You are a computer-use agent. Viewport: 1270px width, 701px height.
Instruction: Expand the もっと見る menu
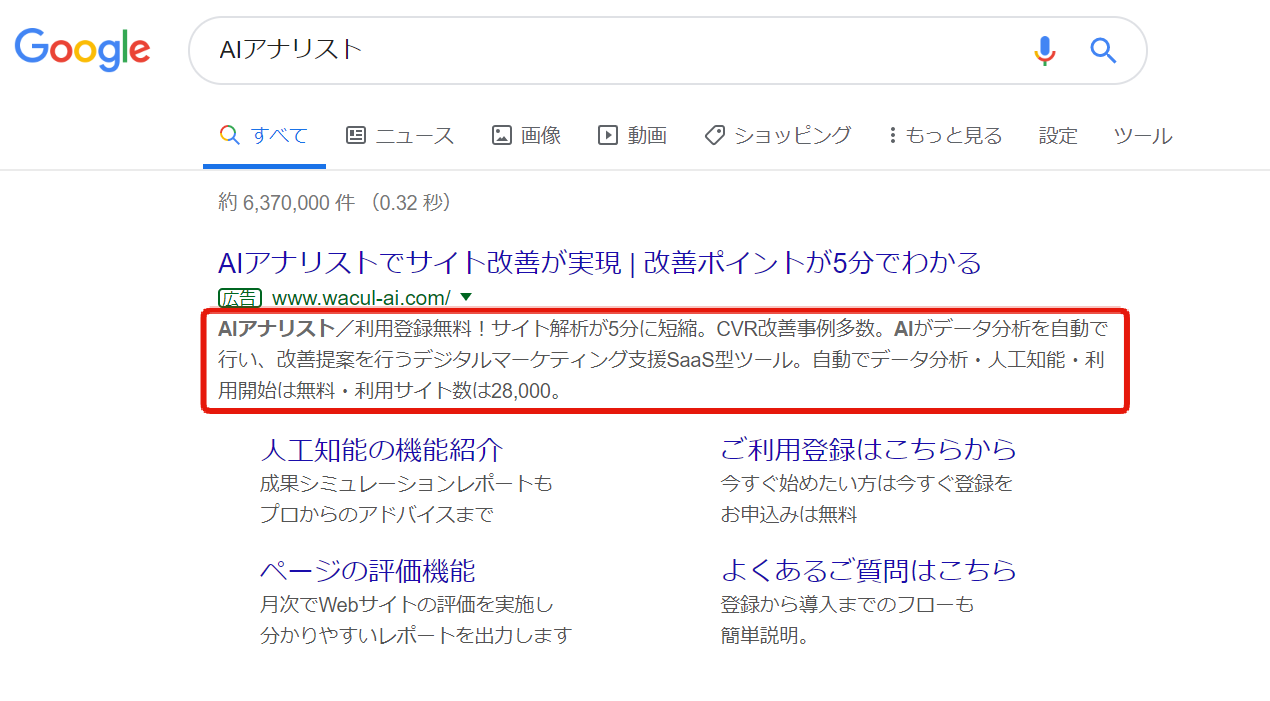(945, 136)
